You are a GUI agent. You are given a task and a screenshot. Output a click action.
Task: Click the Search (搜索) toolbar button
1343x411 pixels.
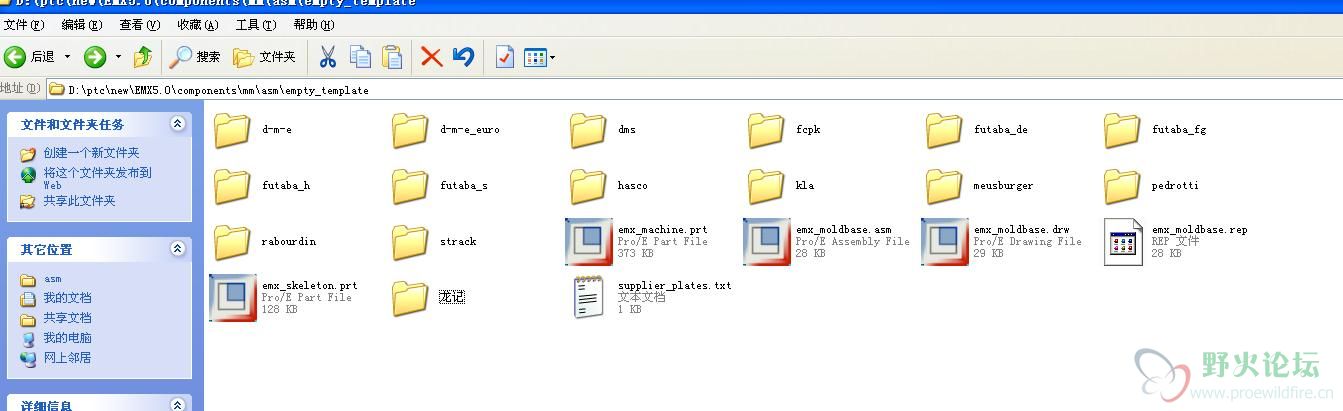click(x=195, y=57)
